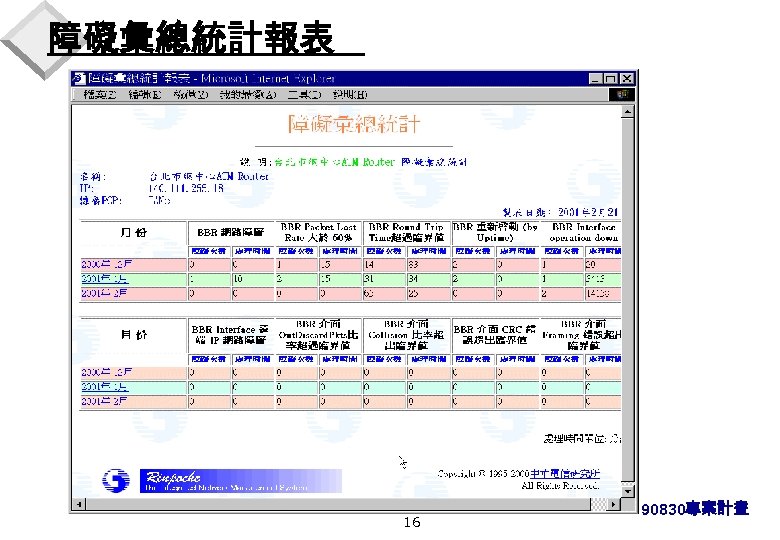Click the 90830專案計畫 footer label

[x=695, y=509]
